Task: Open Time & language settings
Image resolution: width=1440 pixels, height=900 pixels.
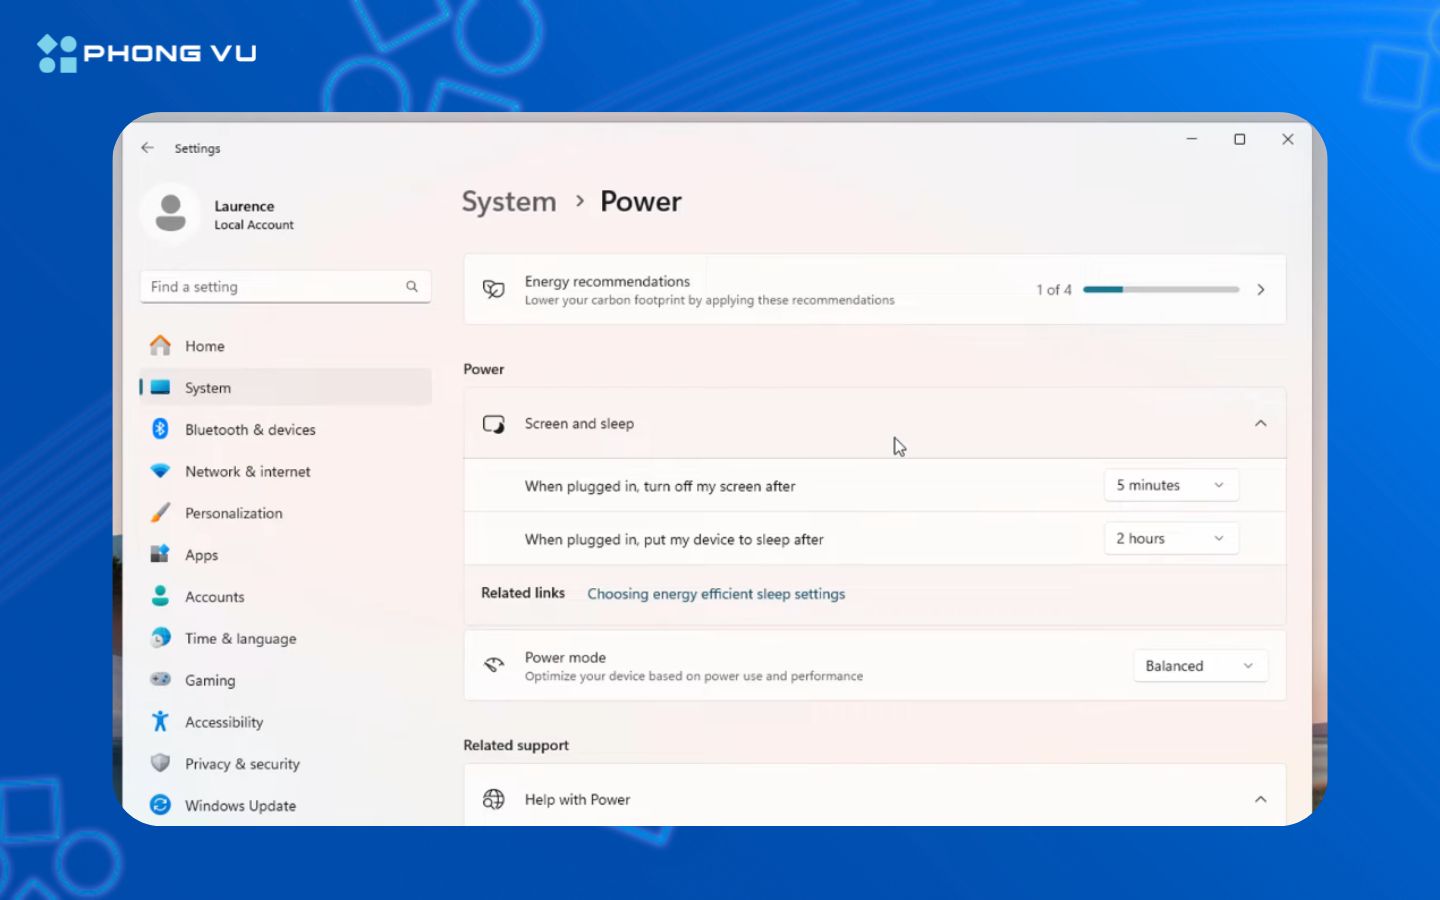Action: 240,639
